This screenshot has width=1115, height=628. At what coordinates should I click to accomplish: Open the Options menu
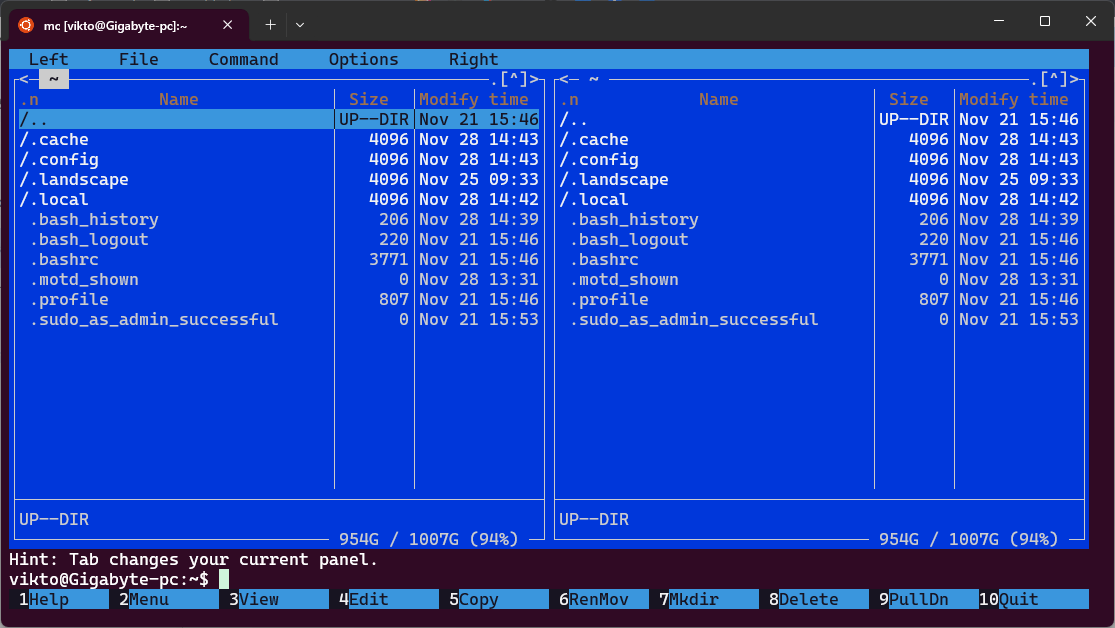click(363, 60)
